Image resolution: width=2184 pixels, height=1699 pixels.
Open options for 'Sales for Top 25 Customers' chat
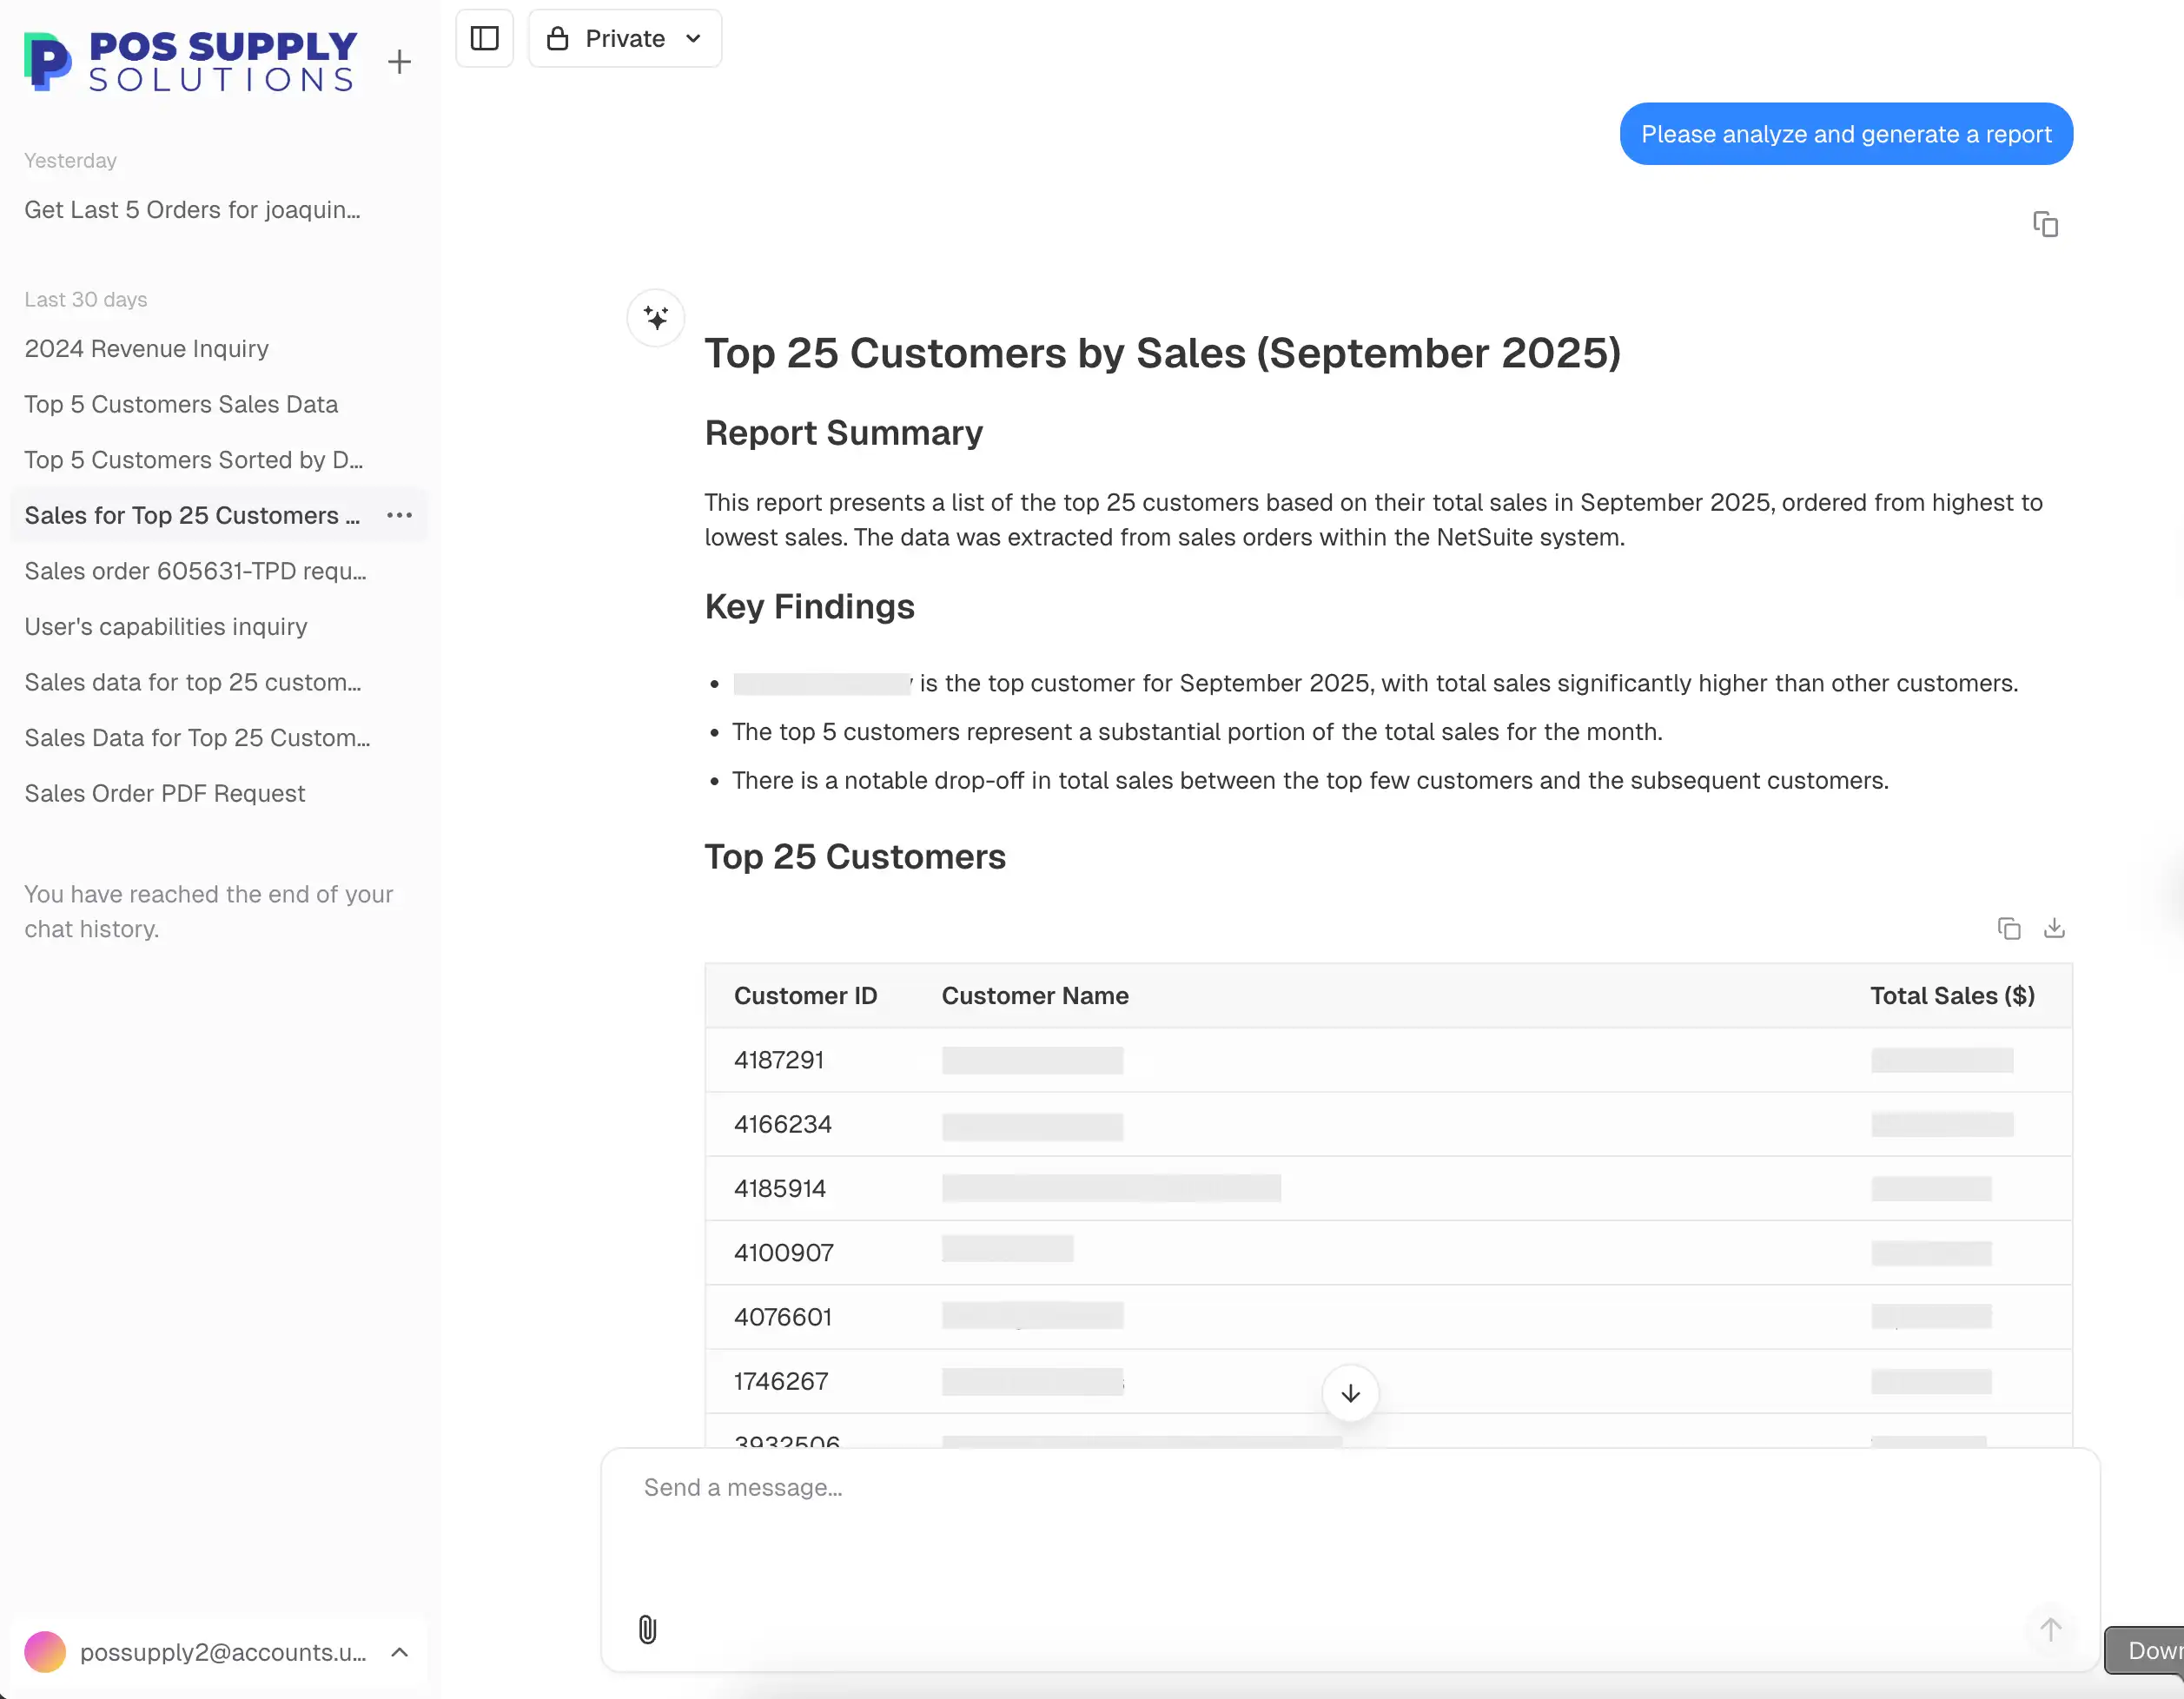[399, 515]
